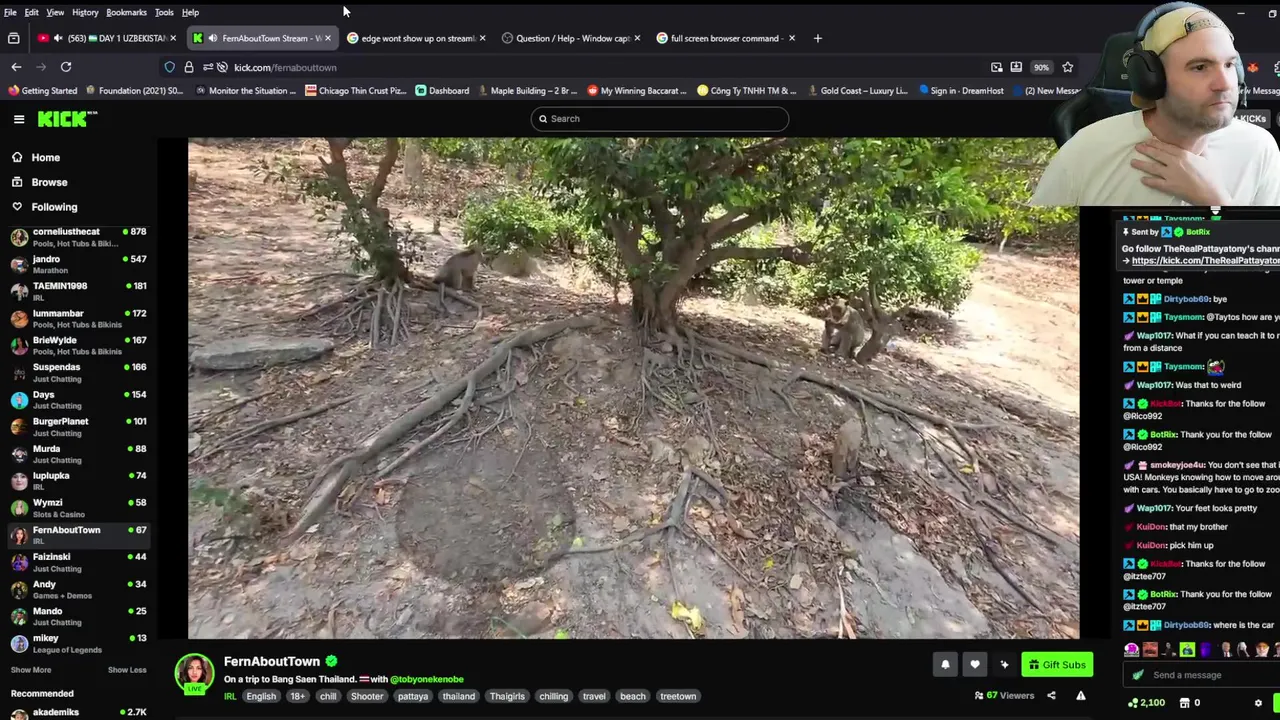Click the browser back arrow
Viewport: 1280px width, 720px height.
(x=16, y=67)
